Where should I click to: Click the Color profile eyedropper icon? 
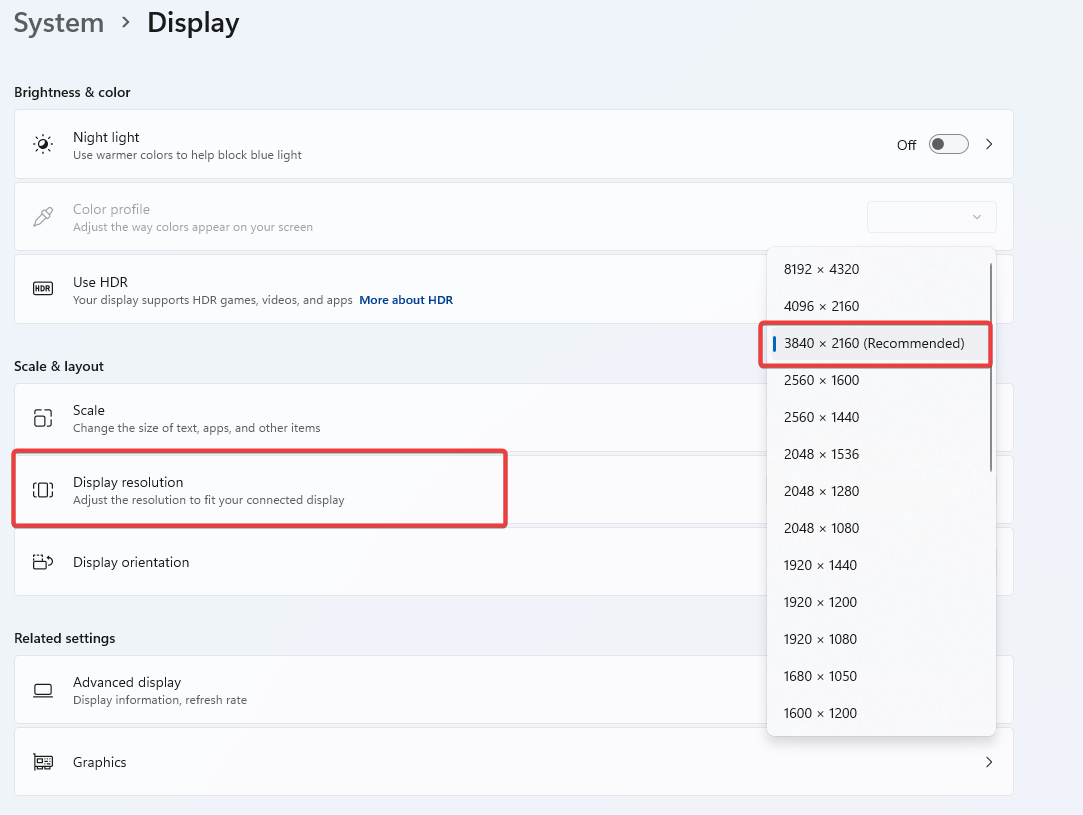point(43,217)
